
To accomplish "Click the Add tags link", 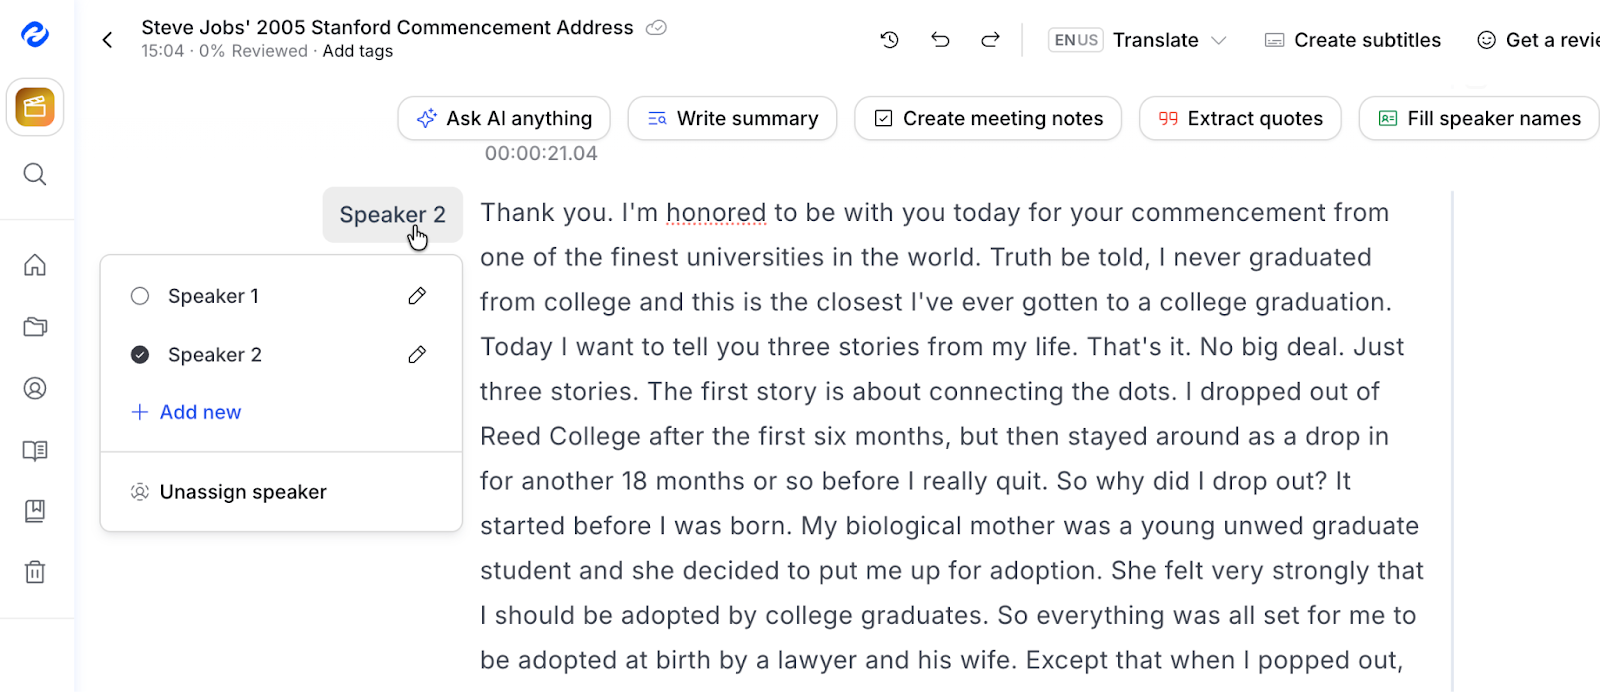I will [357, 51].
